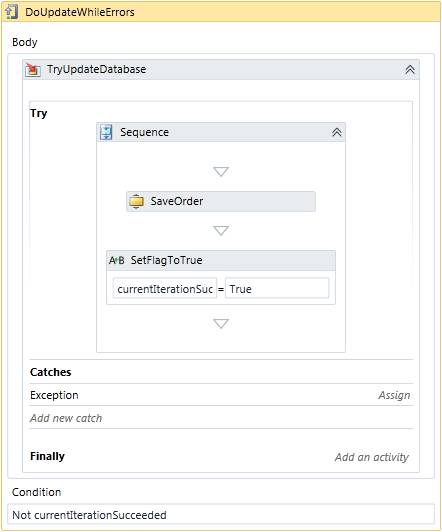Click the Add new catch link
Image resolution: width=442 pixels, height=532 pixels.
(66, 418)
